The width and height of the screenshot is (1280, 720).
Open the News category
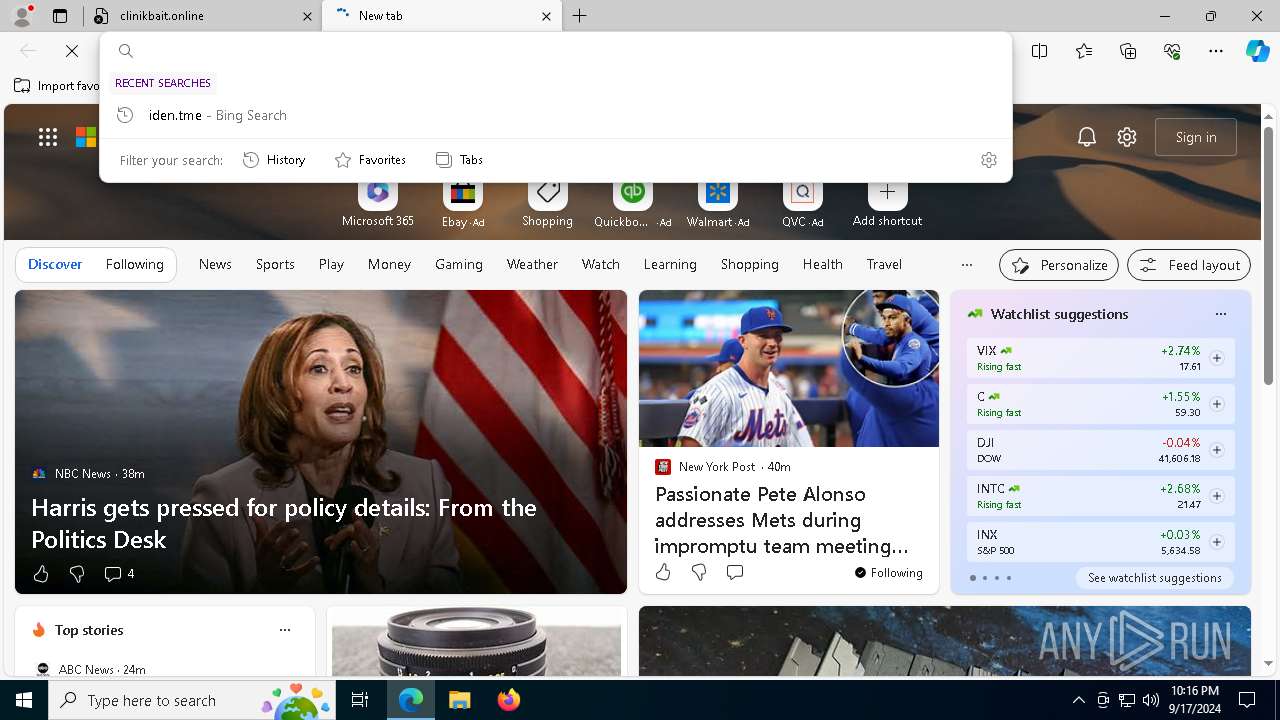coord(215,264)
